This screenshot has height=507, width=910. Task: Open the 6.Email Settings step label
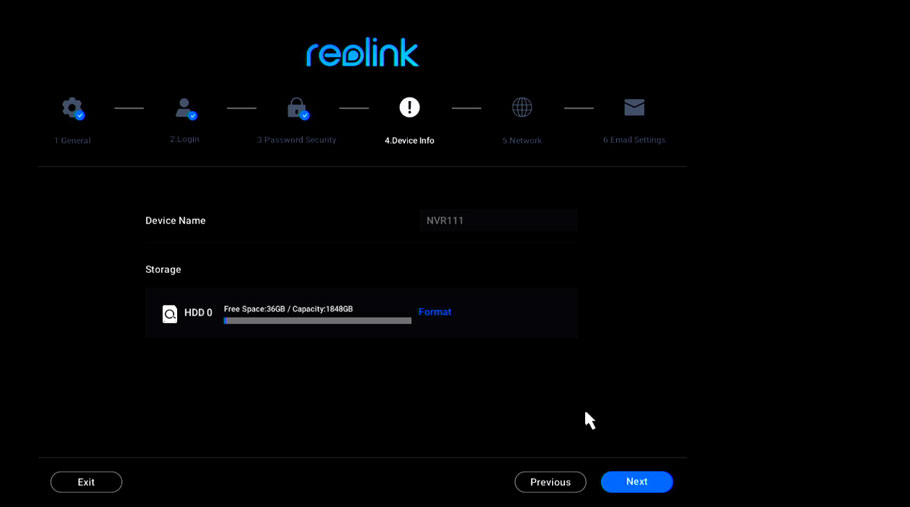634,140
